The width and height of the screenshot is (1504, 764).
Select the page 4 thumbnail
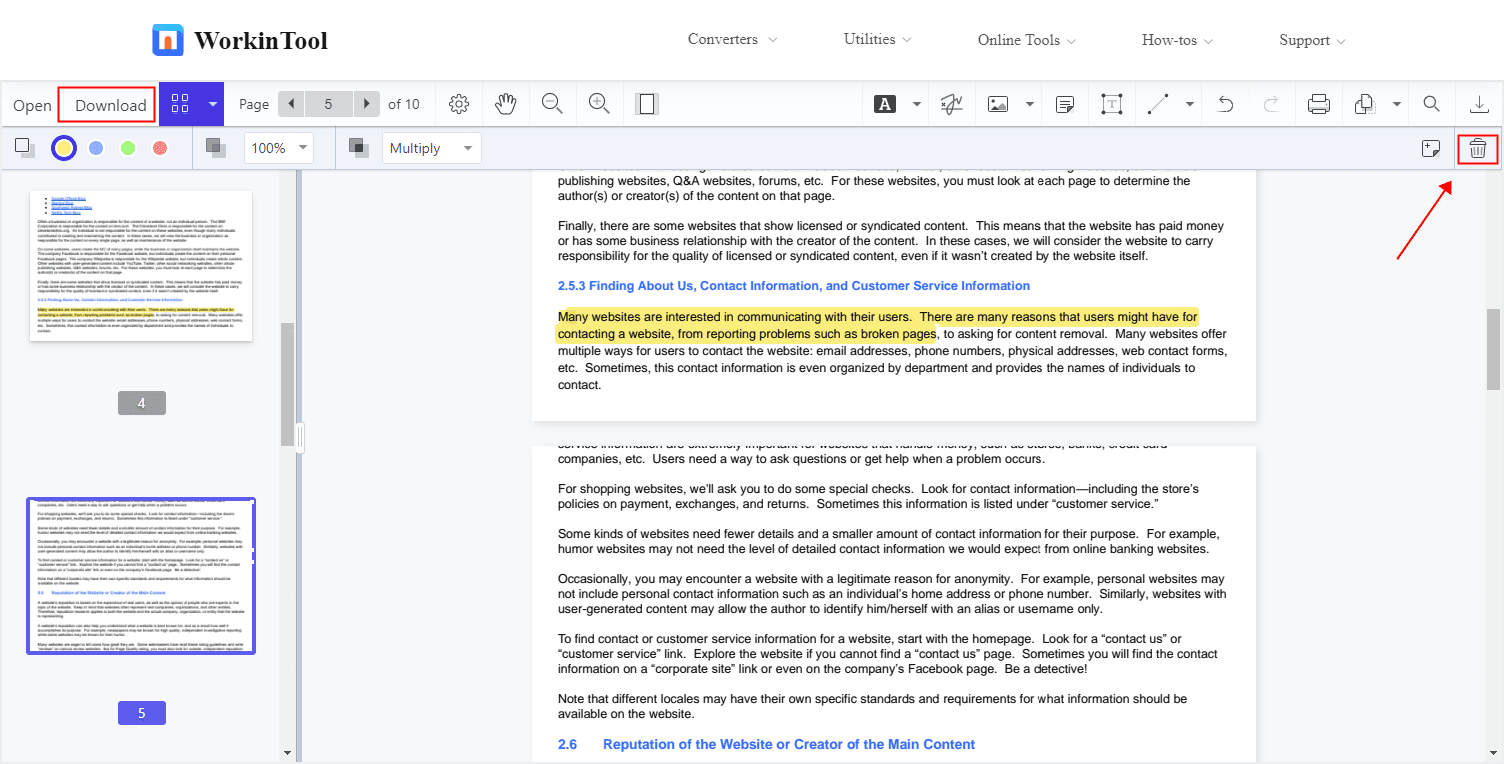click(141, 266)
